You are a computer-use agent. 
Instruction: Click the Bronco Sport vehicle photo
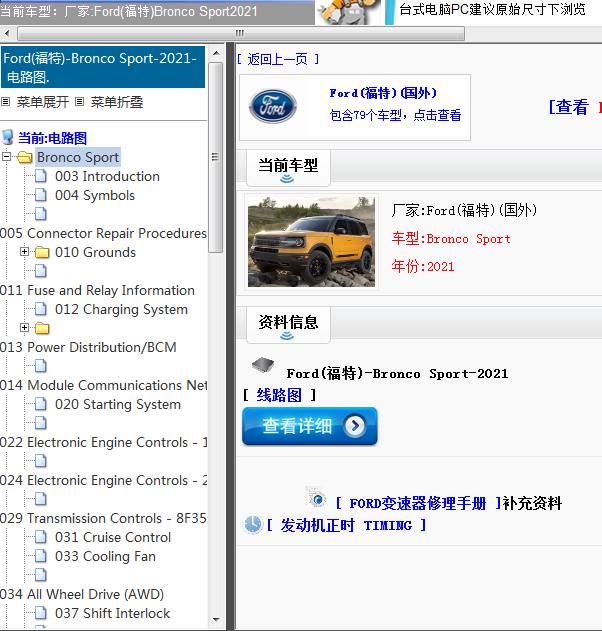click(311, 241)
